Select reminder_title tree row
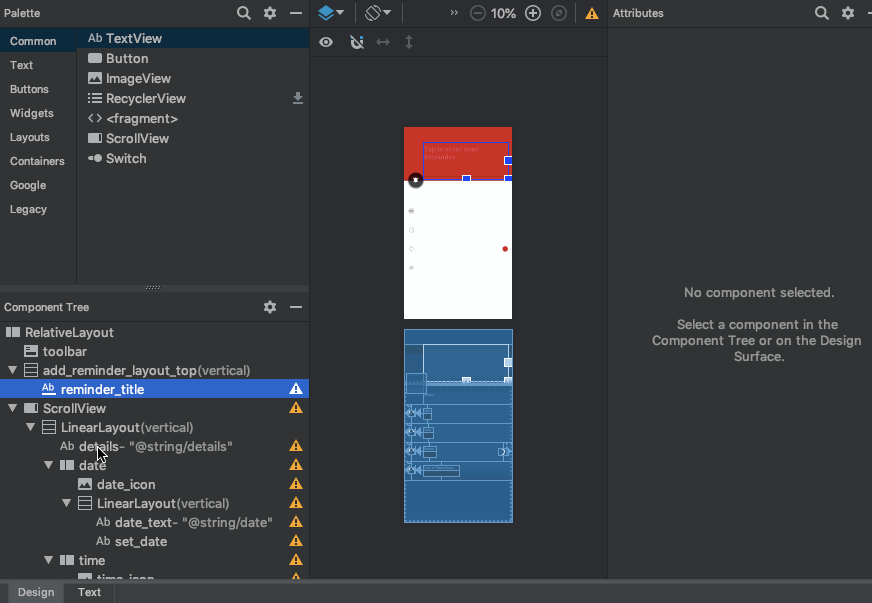The height and width of the screenshot is (603, 872). click(154, 389)
